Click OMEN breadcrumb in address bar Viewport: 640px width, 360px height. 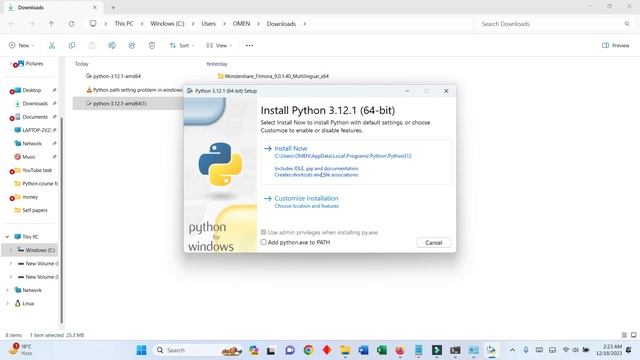(241, 24)
